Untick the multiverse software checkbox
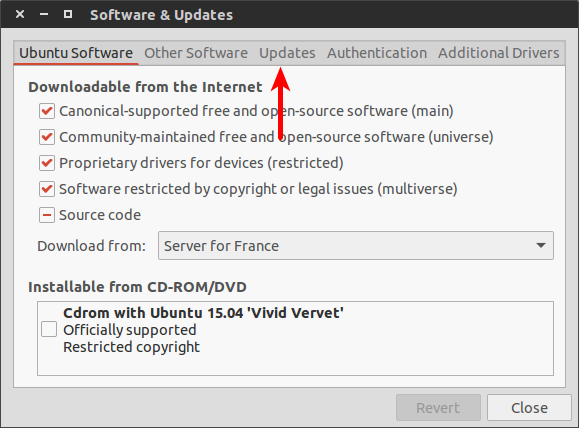The width and height of the screenshot is (579, 428). [x=47, y=189]
